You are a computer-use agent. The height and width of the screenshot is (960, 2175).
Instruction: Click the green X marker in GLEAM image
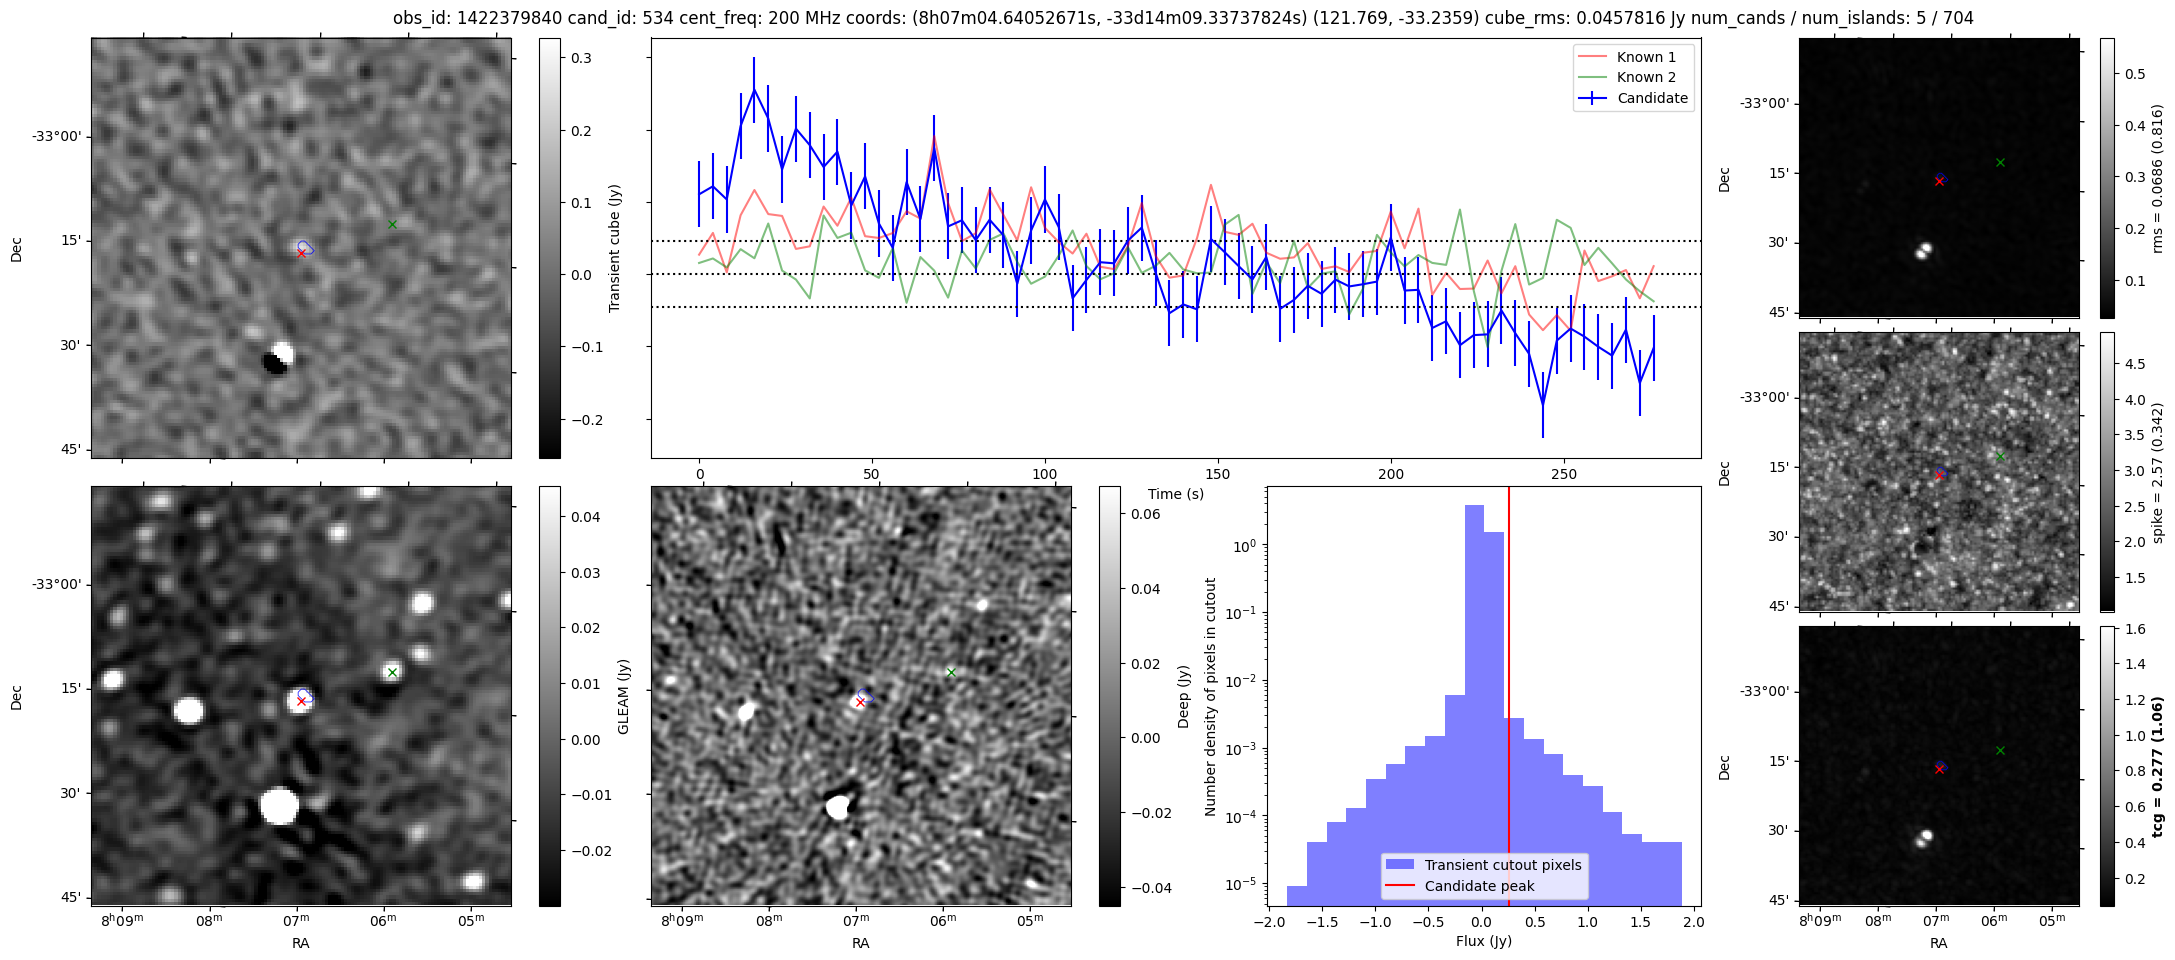click(392, 672)
